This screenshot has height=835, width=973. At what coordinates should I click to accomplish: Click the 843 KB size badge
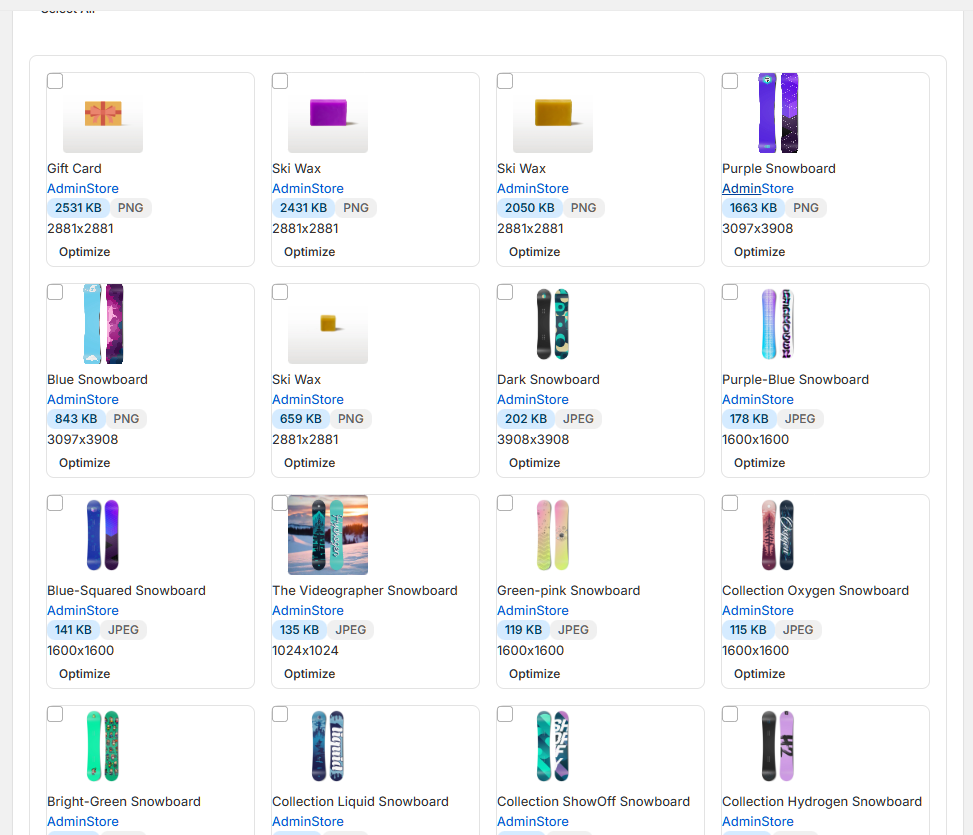76,419
